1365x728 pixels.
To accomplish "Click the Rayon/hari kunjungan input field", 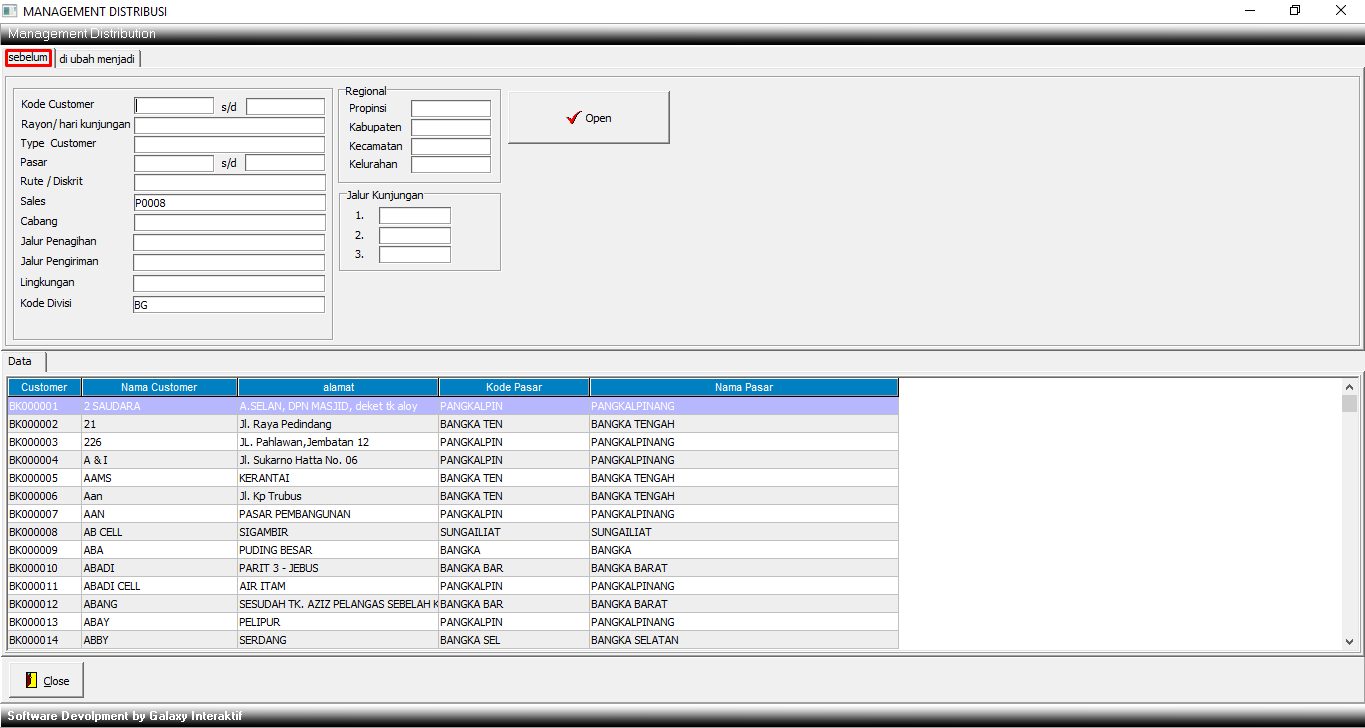I will pos(229,126).
